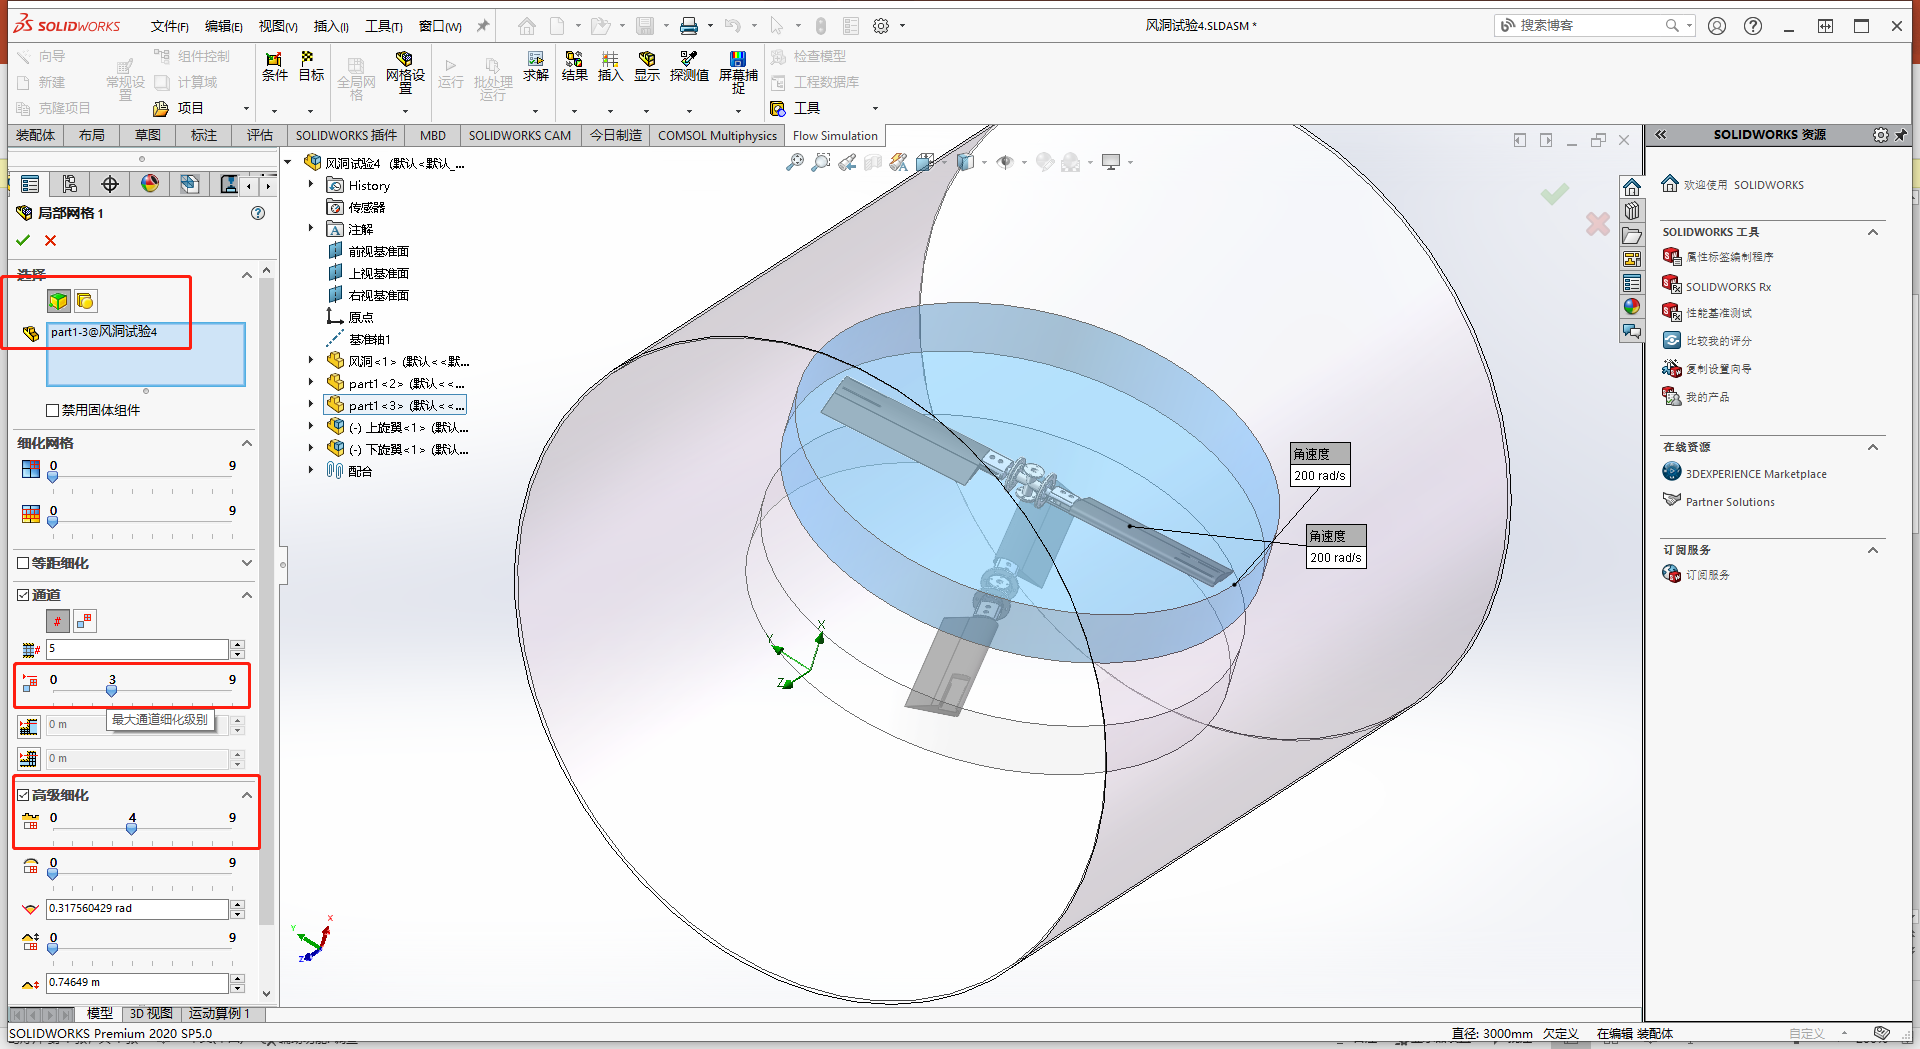Expand the 配合 node in the feature tree

coord(310,470)
